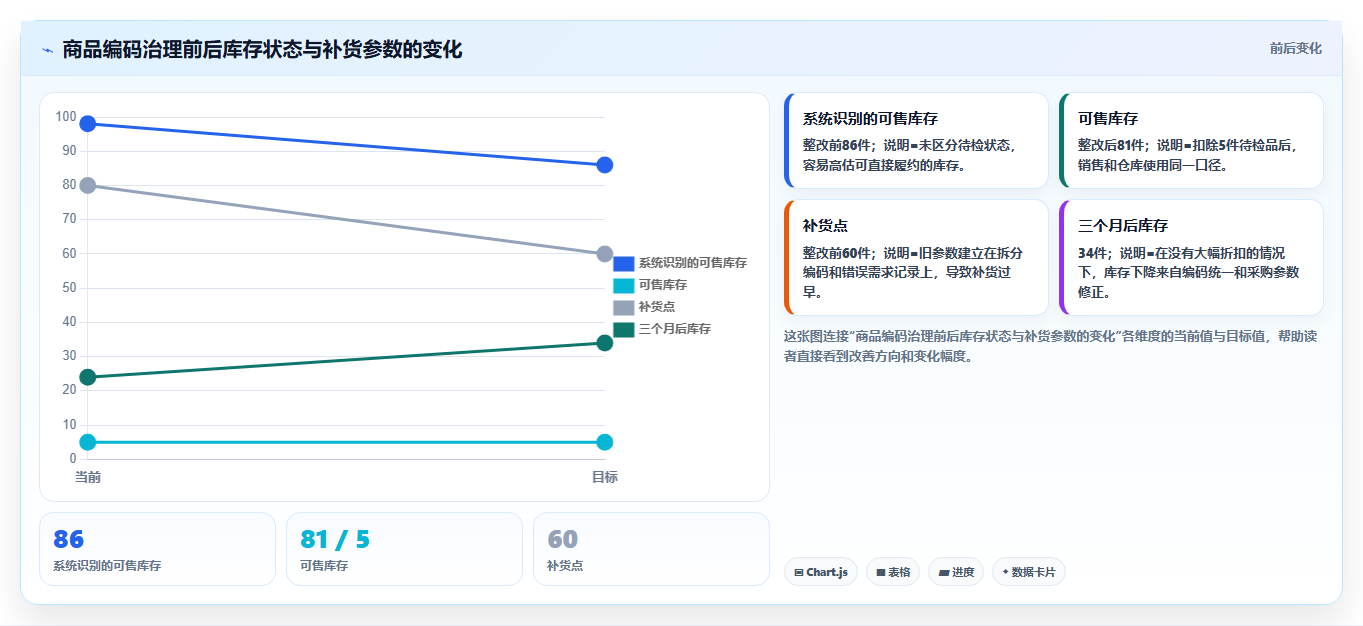Screen dimensions: 1363x626
Task: Click the 目标 x-axis label
Action: pyautogui.click(x=604, y=477)
